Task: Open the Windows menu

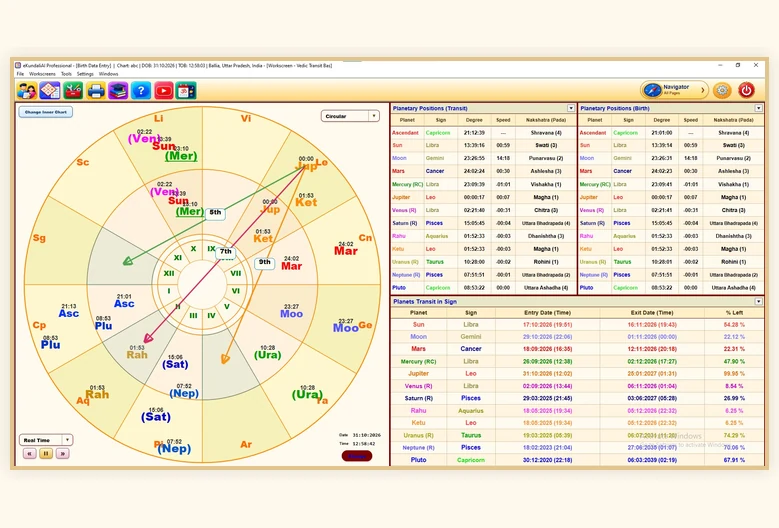Action: pos(108,74)
